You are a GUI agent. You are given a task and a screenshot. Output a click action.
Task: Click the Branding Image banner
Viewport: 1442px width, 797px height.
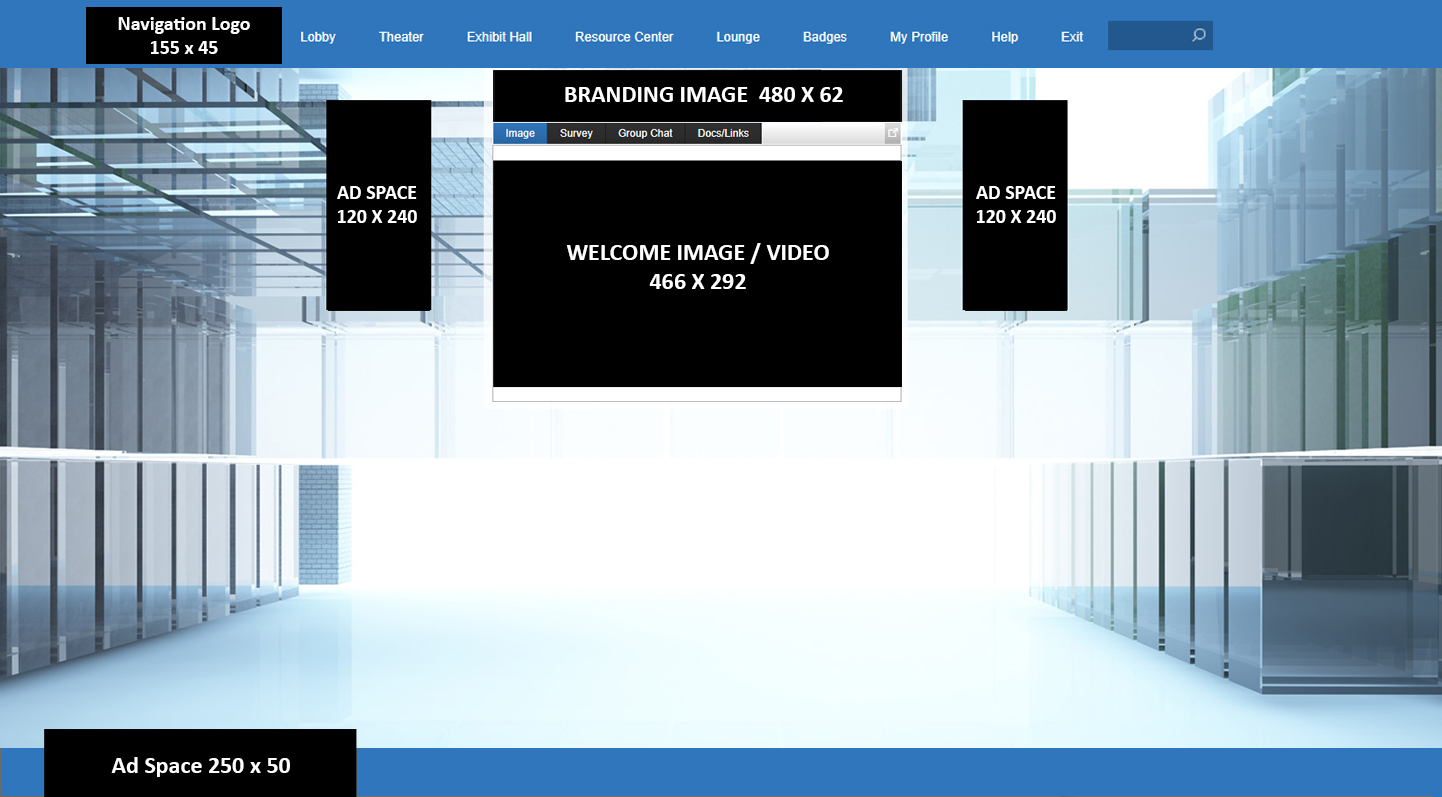[x=697, y=95]
